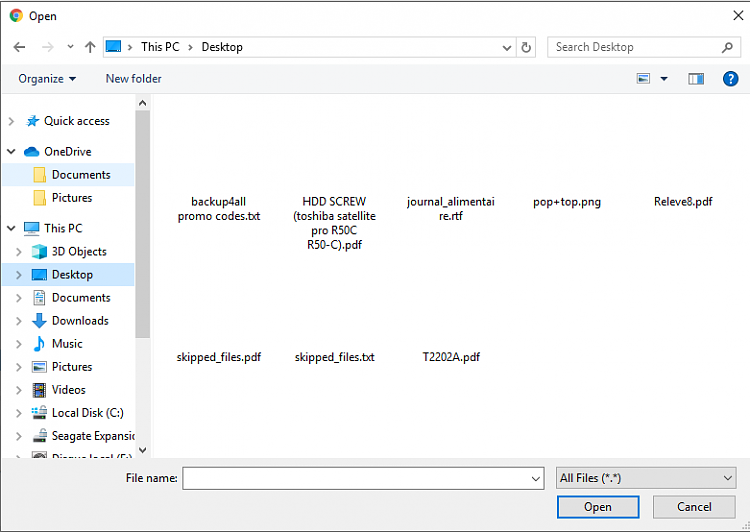The height and width of the screenshot is (532, 750).
Task: Click the Desktop breadcrumb segment
Action: tap(222, 47)
